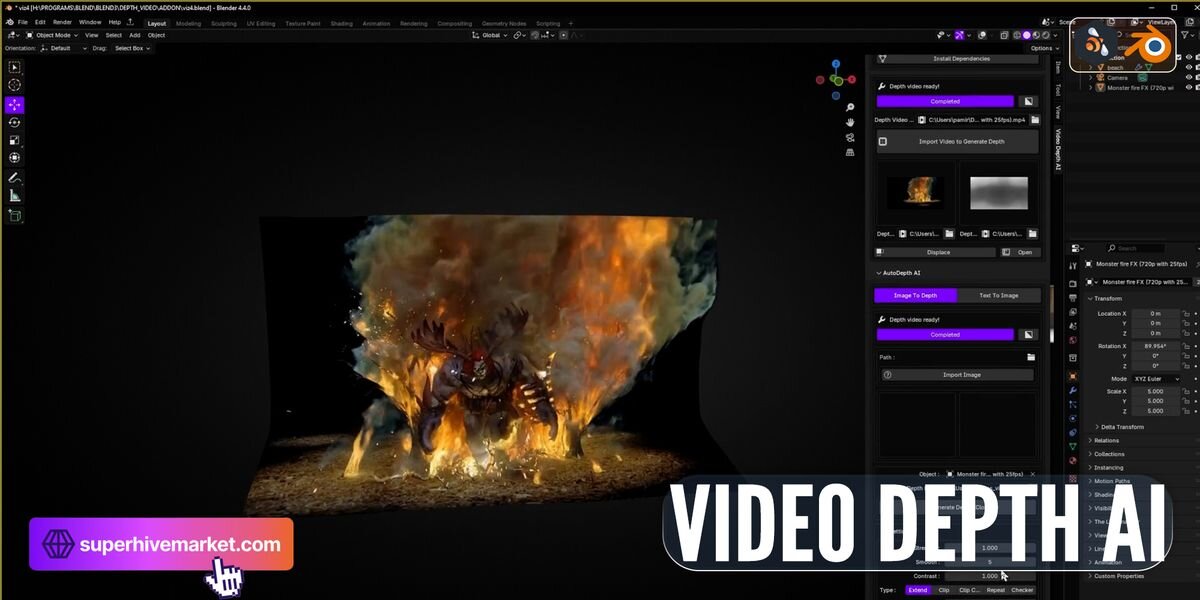This screenshot has width=1200, height=600.
Task: Click the Open button beside Displace
Action: (x=1021, y=252)
